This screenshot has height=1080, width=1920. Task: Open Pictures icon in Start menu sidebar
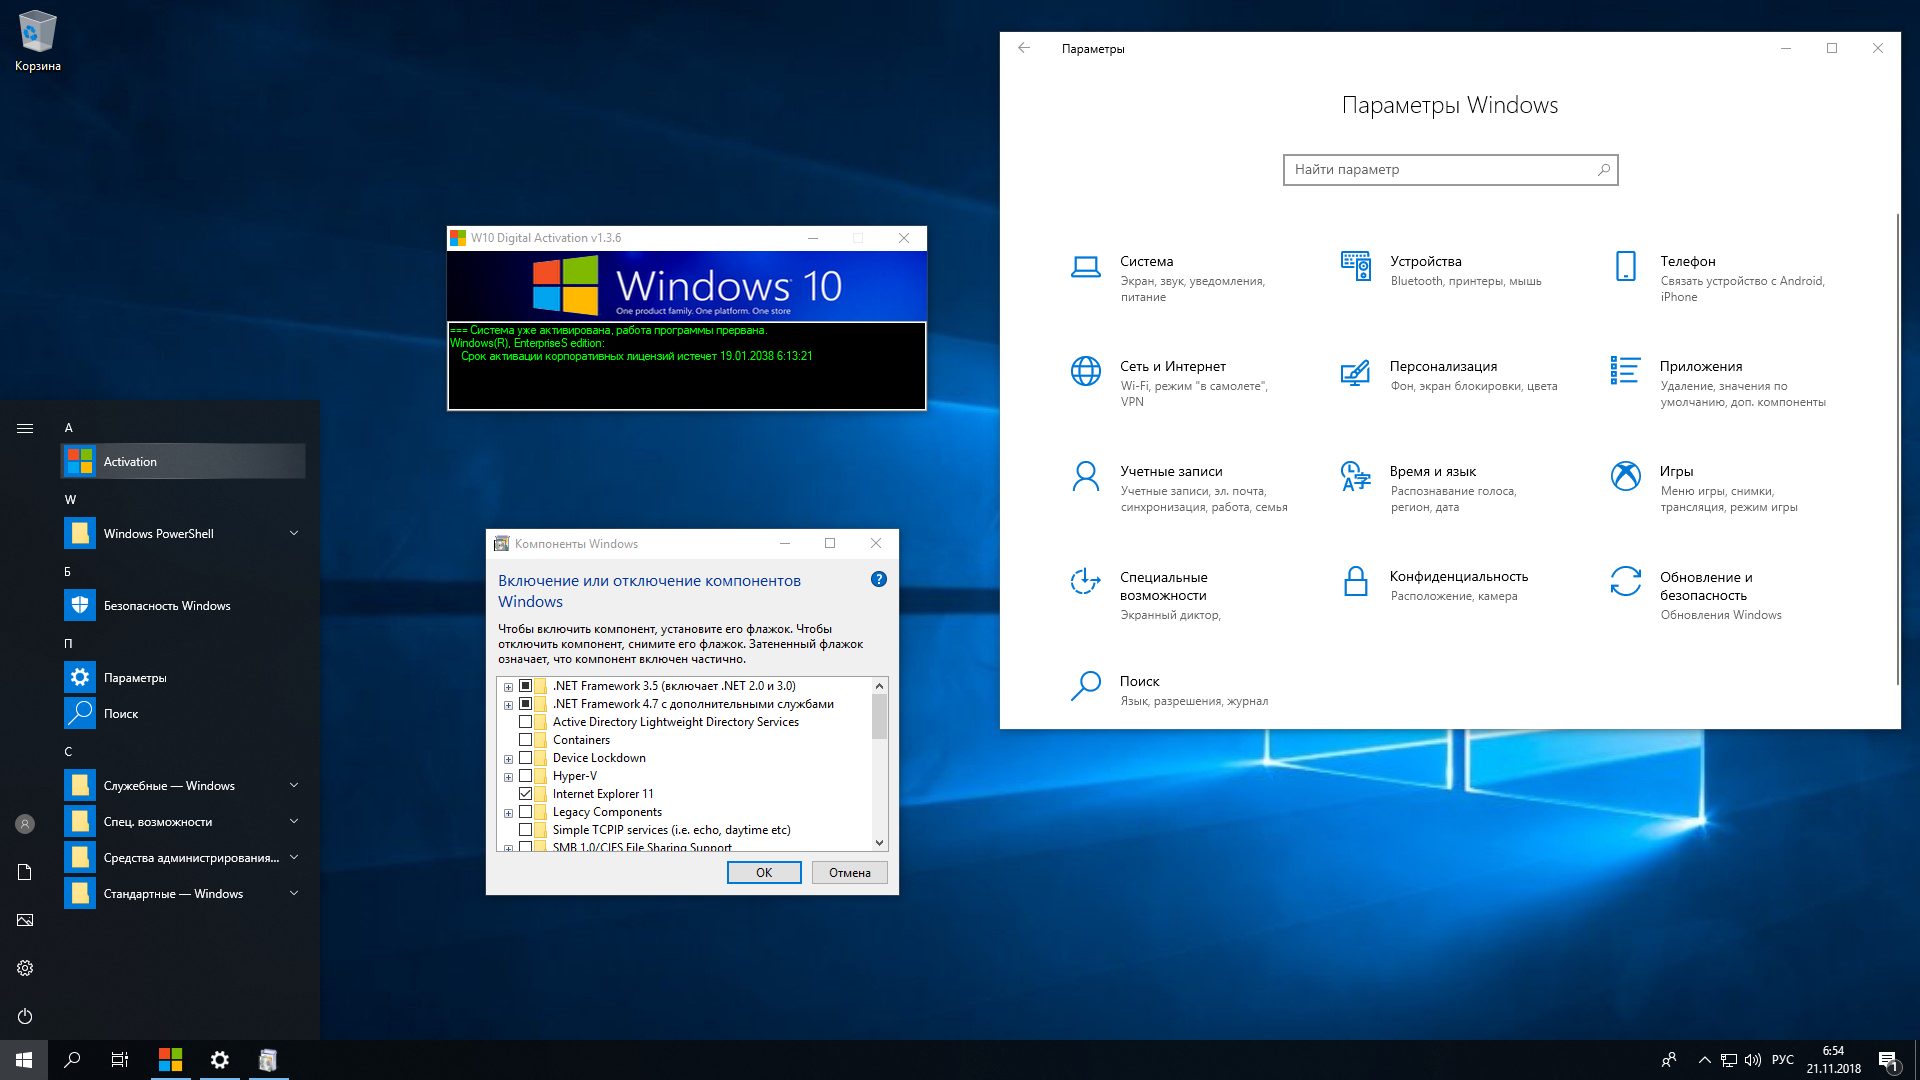(x=25, y=920)
